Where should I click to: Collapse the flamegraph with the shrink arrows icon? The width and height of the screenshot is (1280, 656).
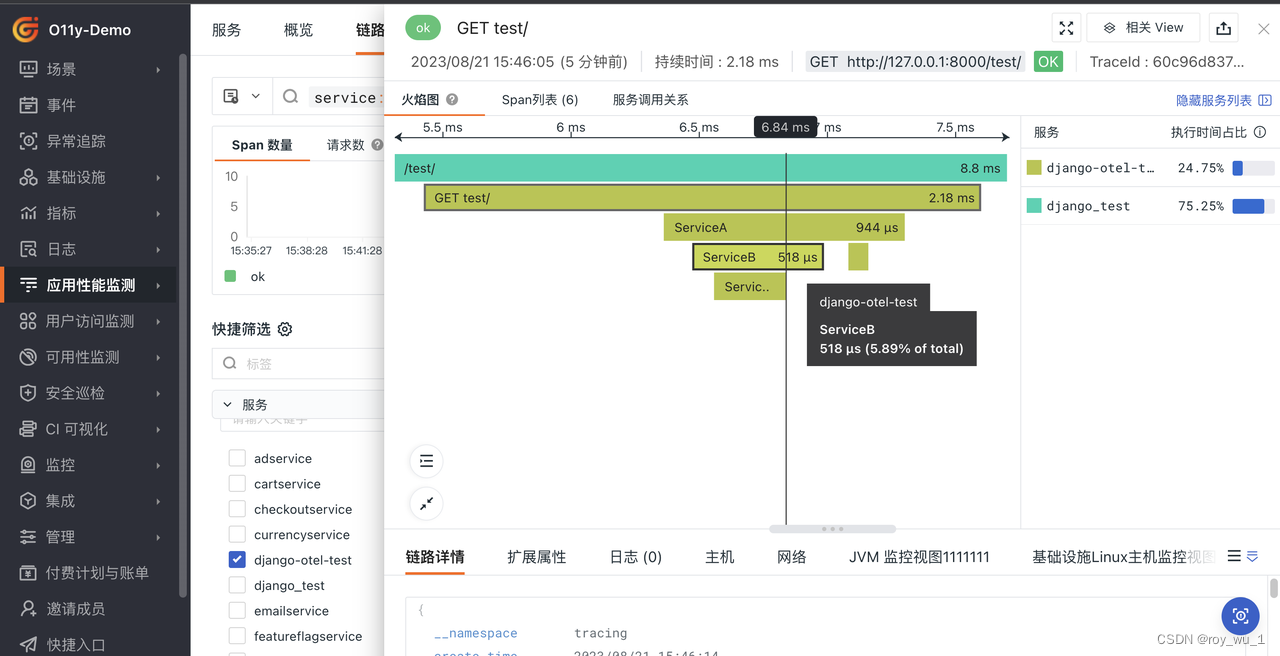click(426, 504)
